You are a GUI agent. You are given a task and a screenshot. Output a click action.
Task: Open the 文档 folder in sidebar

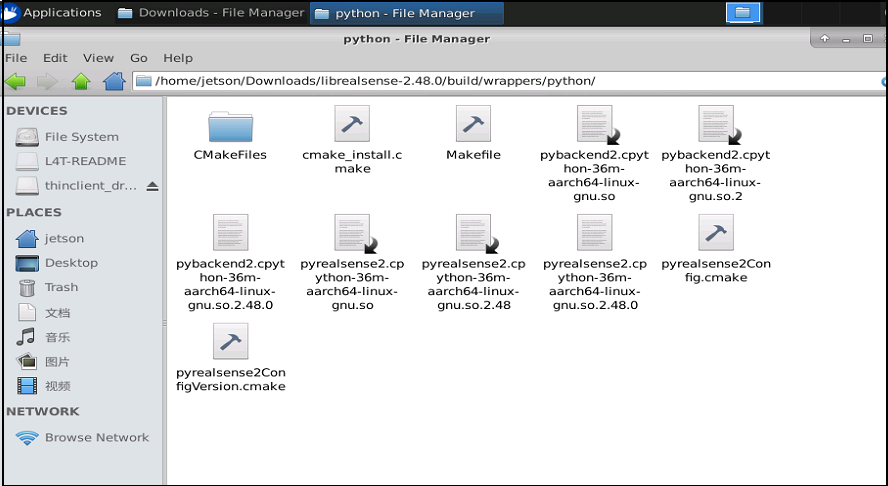[x=43, y=312]
